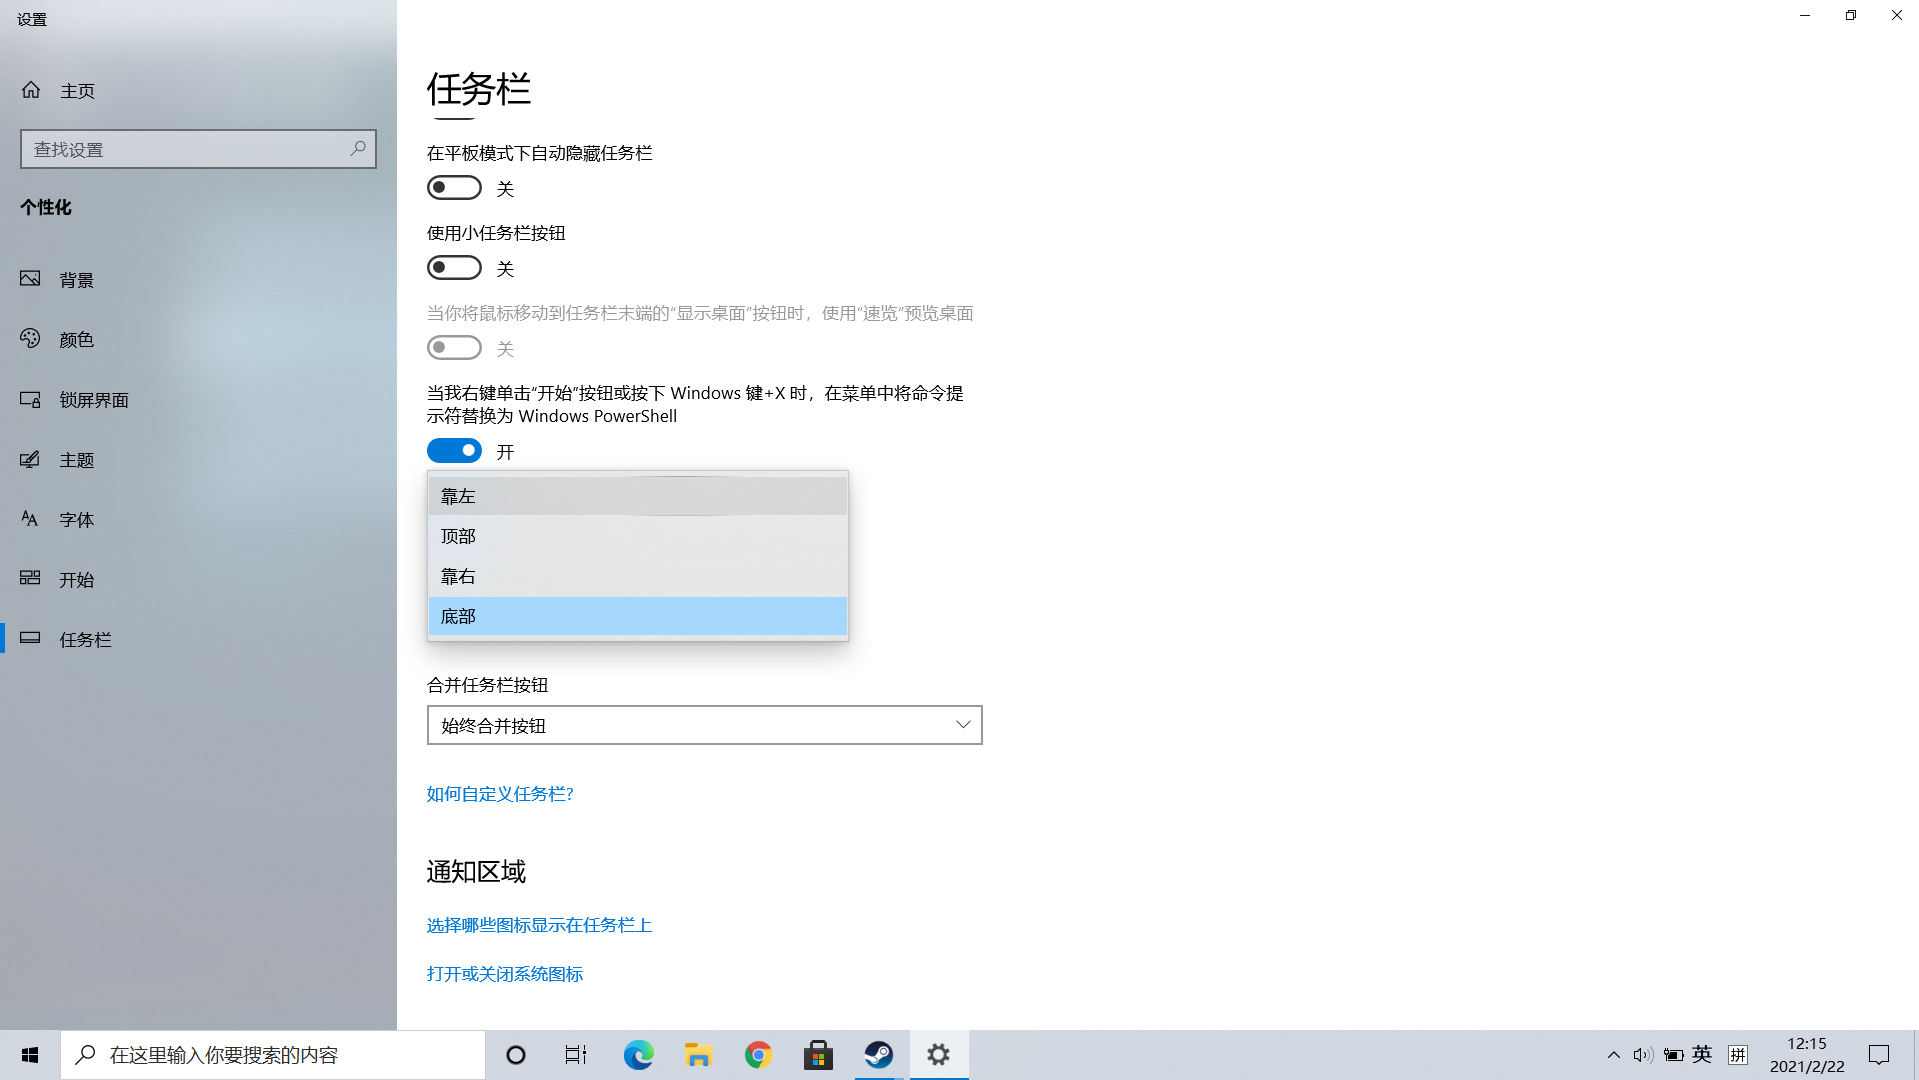Expand the combine taskbar buttons dropdown
The image size is (1919, 1080).
pos(704,725)
